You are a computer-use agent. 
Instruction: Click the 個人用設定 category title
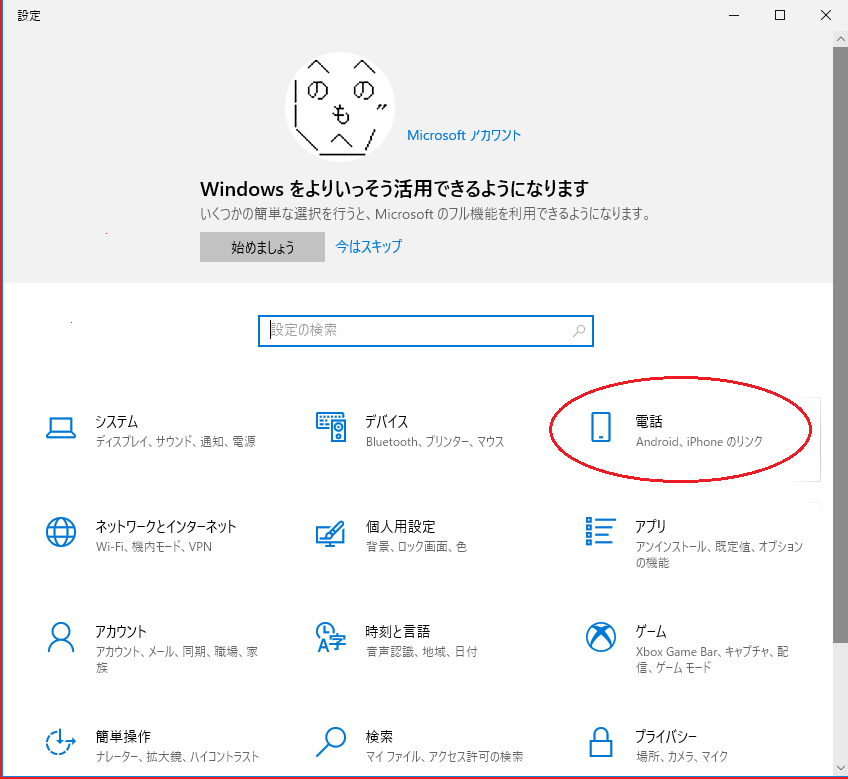point(400,526)
